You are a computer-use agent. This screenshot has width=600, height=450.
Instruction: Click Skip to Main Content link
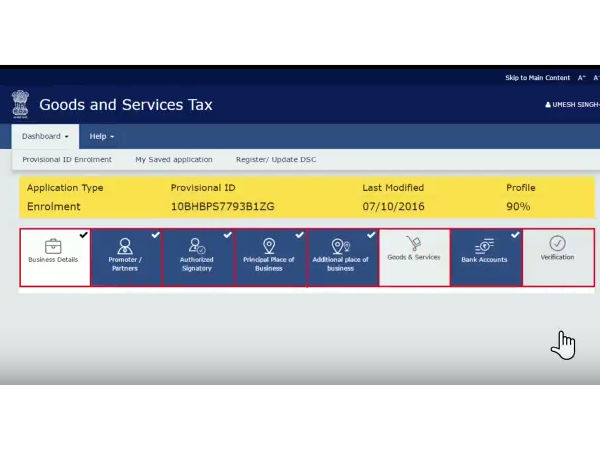coord(537,78)
